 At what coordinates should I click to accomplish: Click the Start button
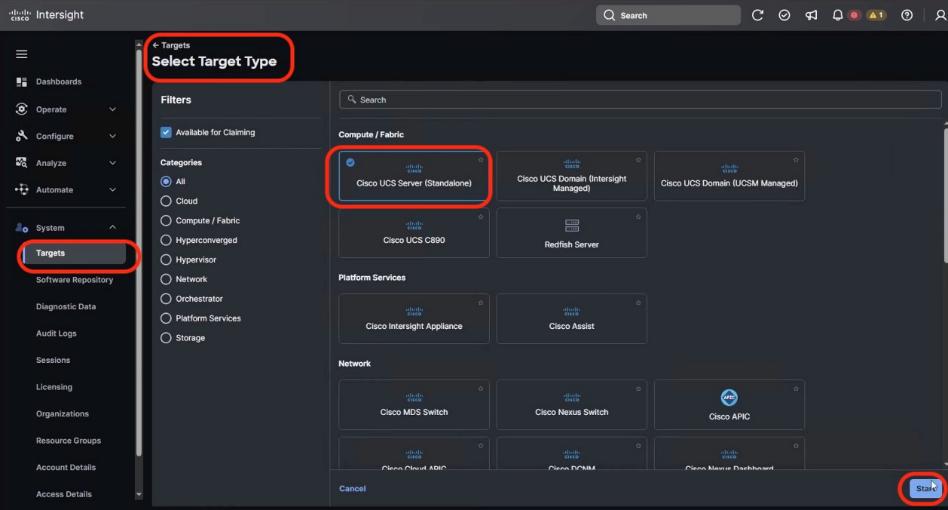tap(926, 488)
